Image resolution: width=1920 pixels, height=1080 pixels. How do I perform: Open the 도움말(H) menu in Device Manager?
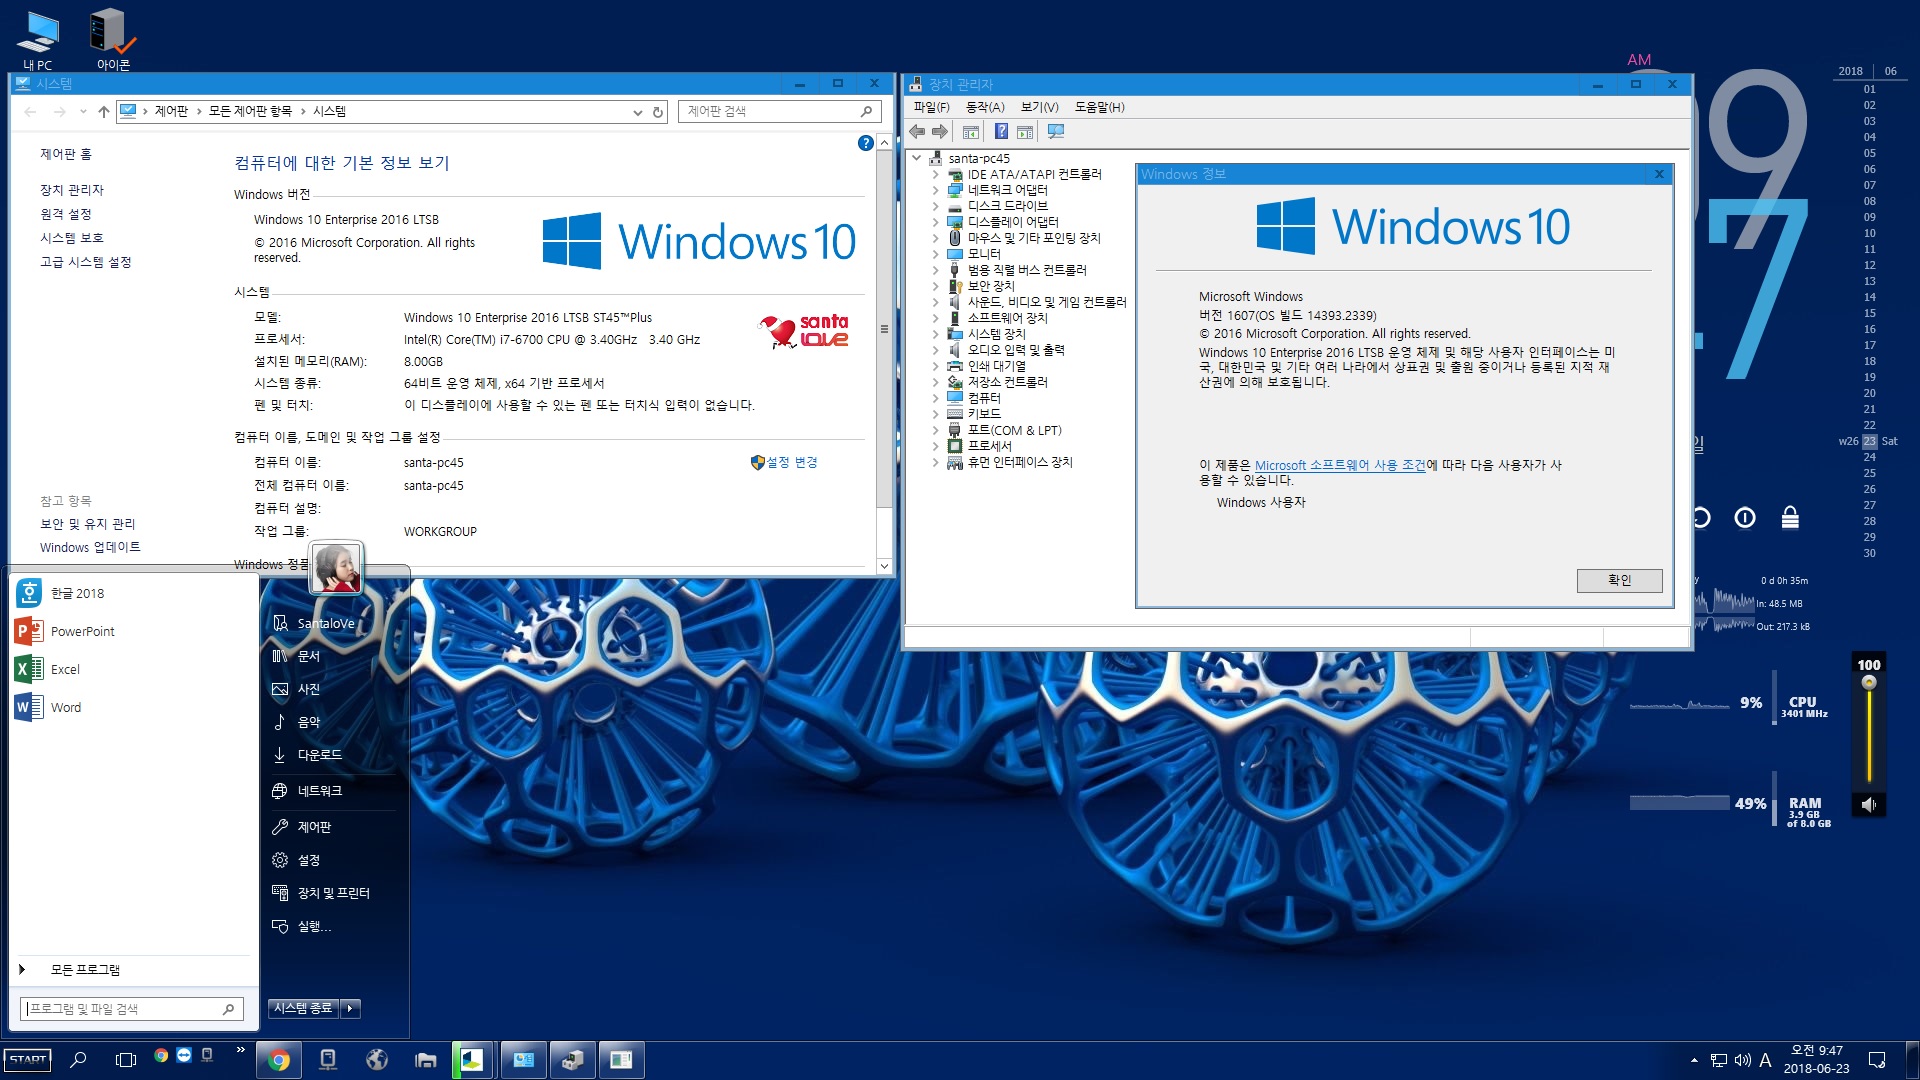1099,107
